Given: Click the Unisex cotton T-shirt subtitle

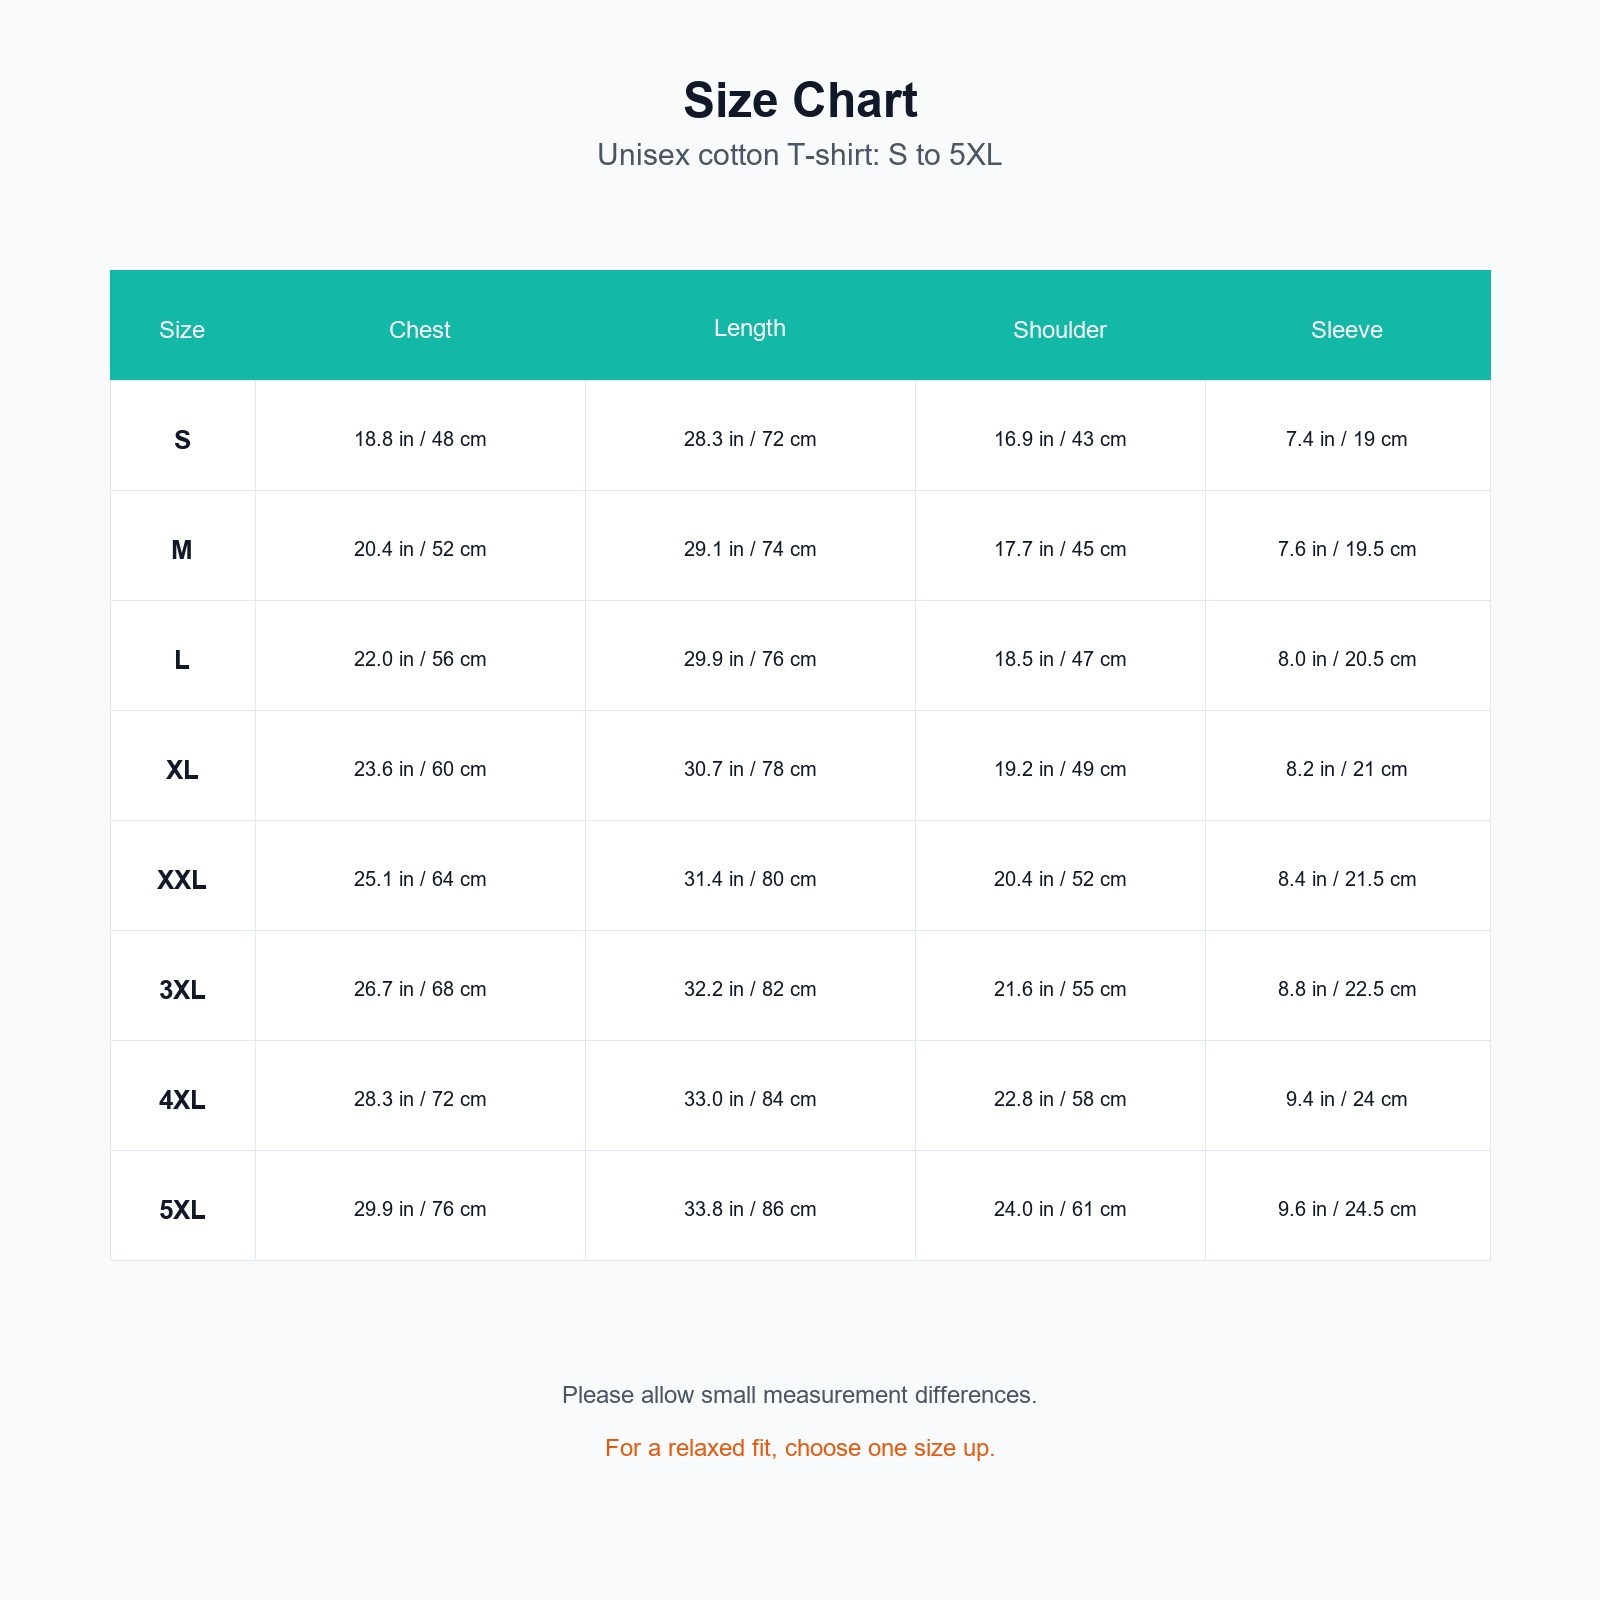Looking at the screenshot, I should click(x=800, y=155).
